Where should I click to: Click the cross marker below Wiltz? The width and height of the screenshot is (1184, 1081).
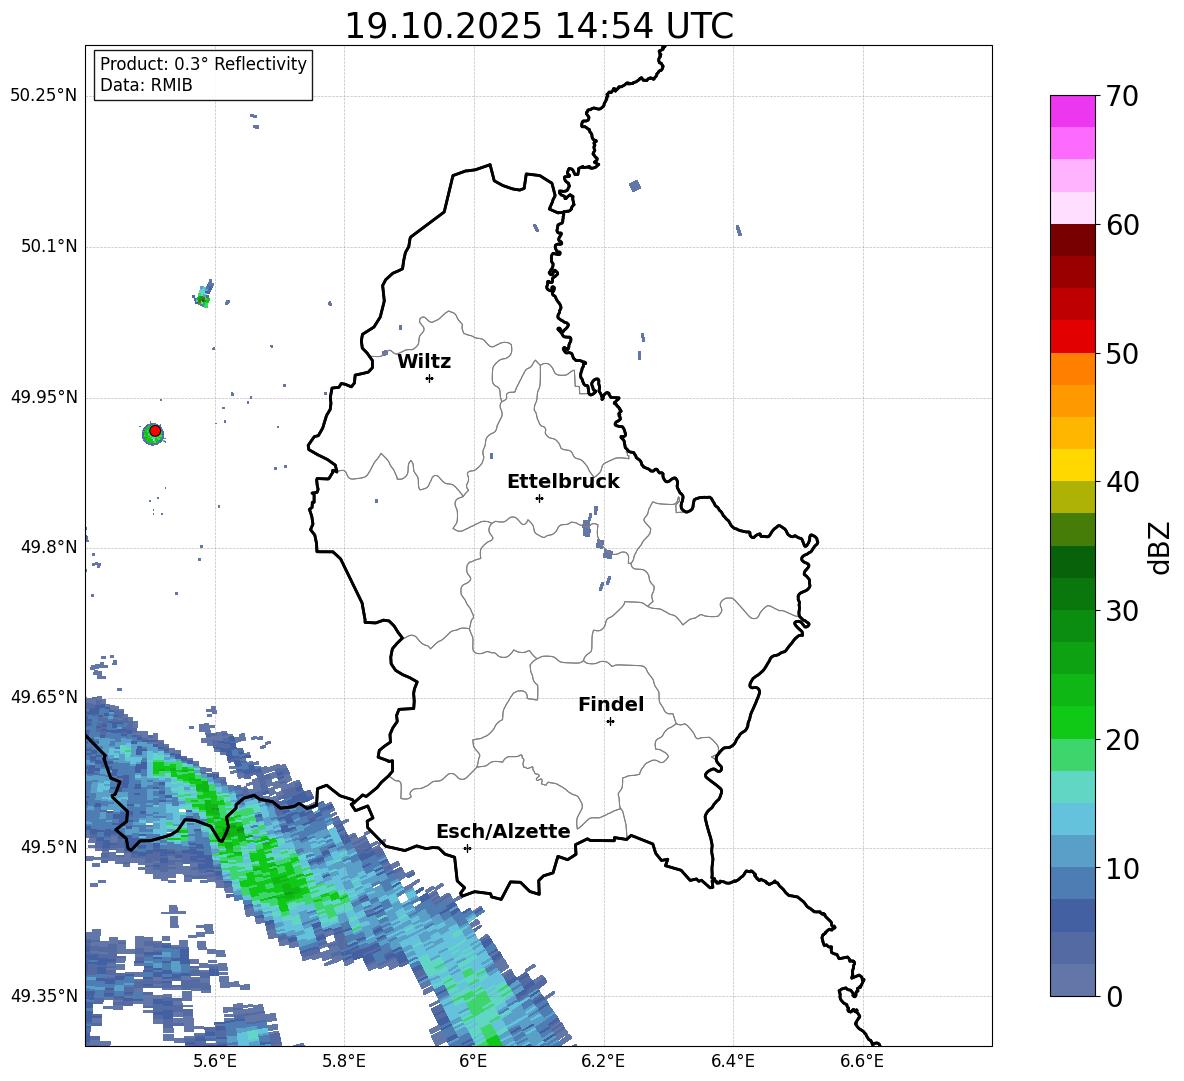point(430,378)
